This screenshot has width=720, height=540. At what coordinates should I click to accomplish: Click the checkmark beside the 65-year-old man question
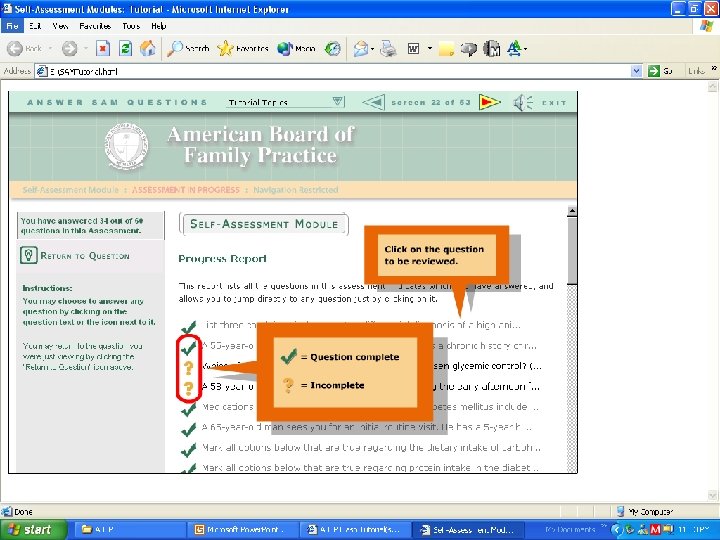tap(189, 429)
